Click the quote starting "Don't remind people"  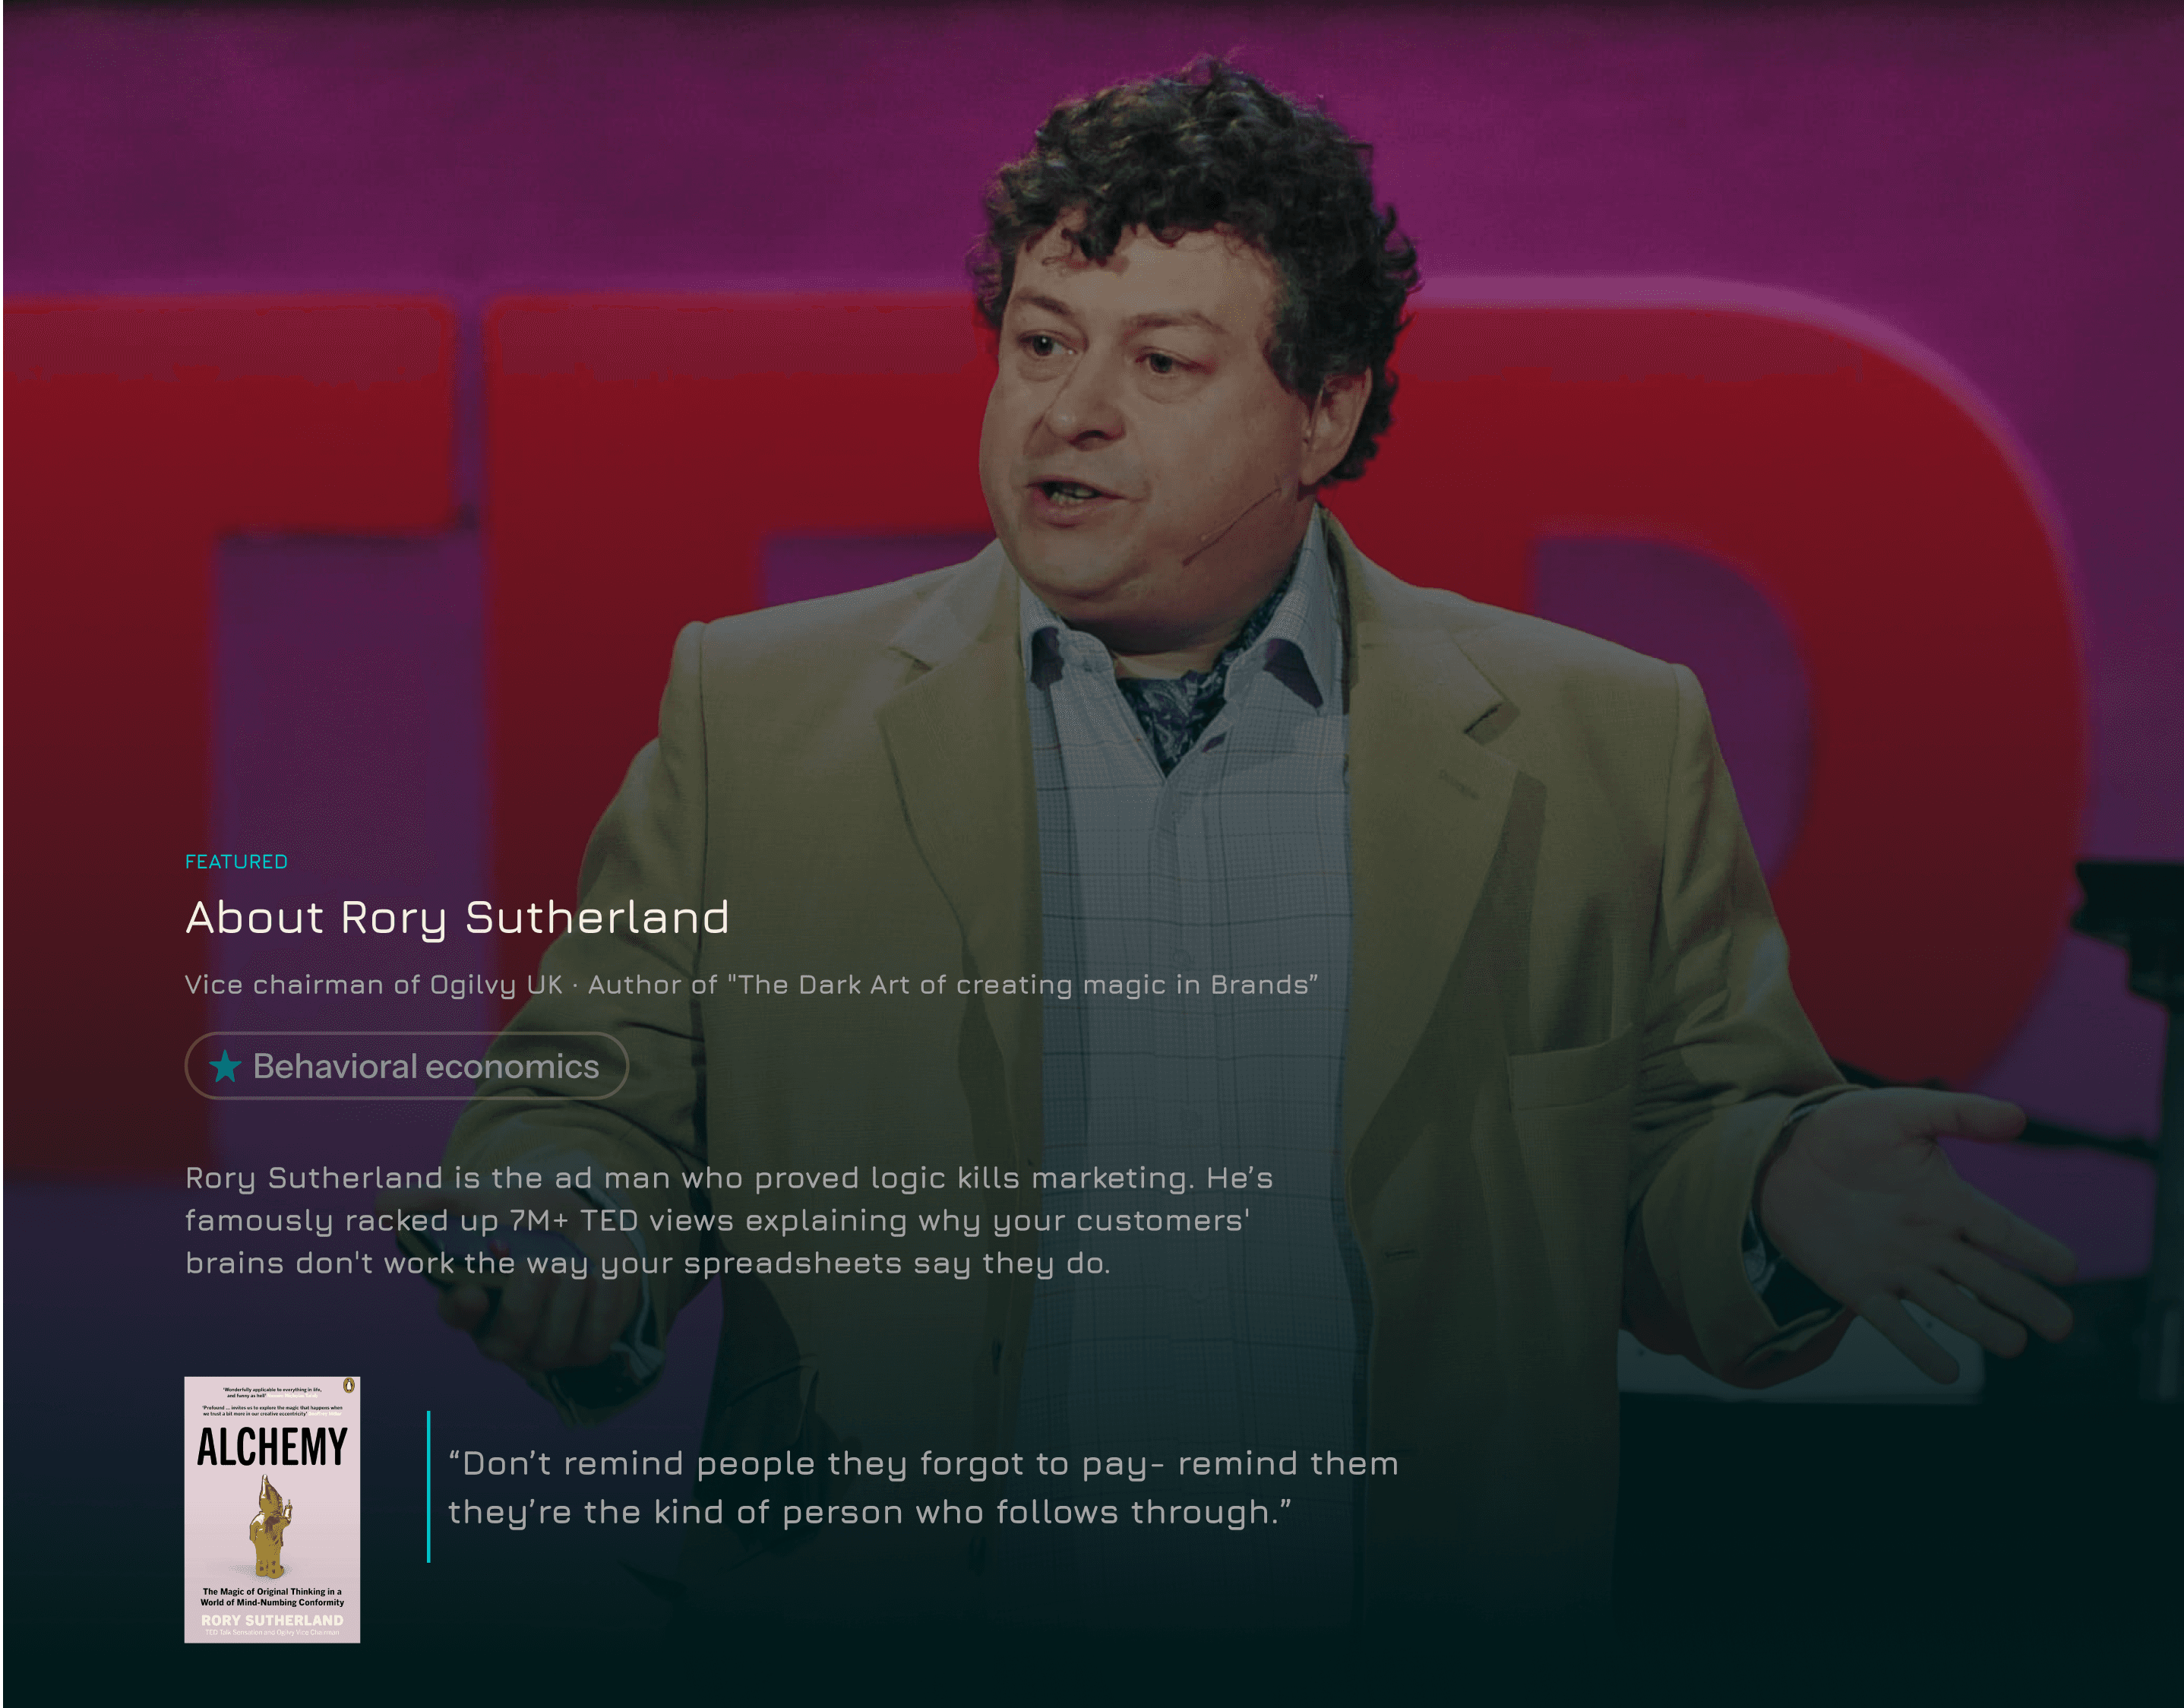click(923, 1487)
